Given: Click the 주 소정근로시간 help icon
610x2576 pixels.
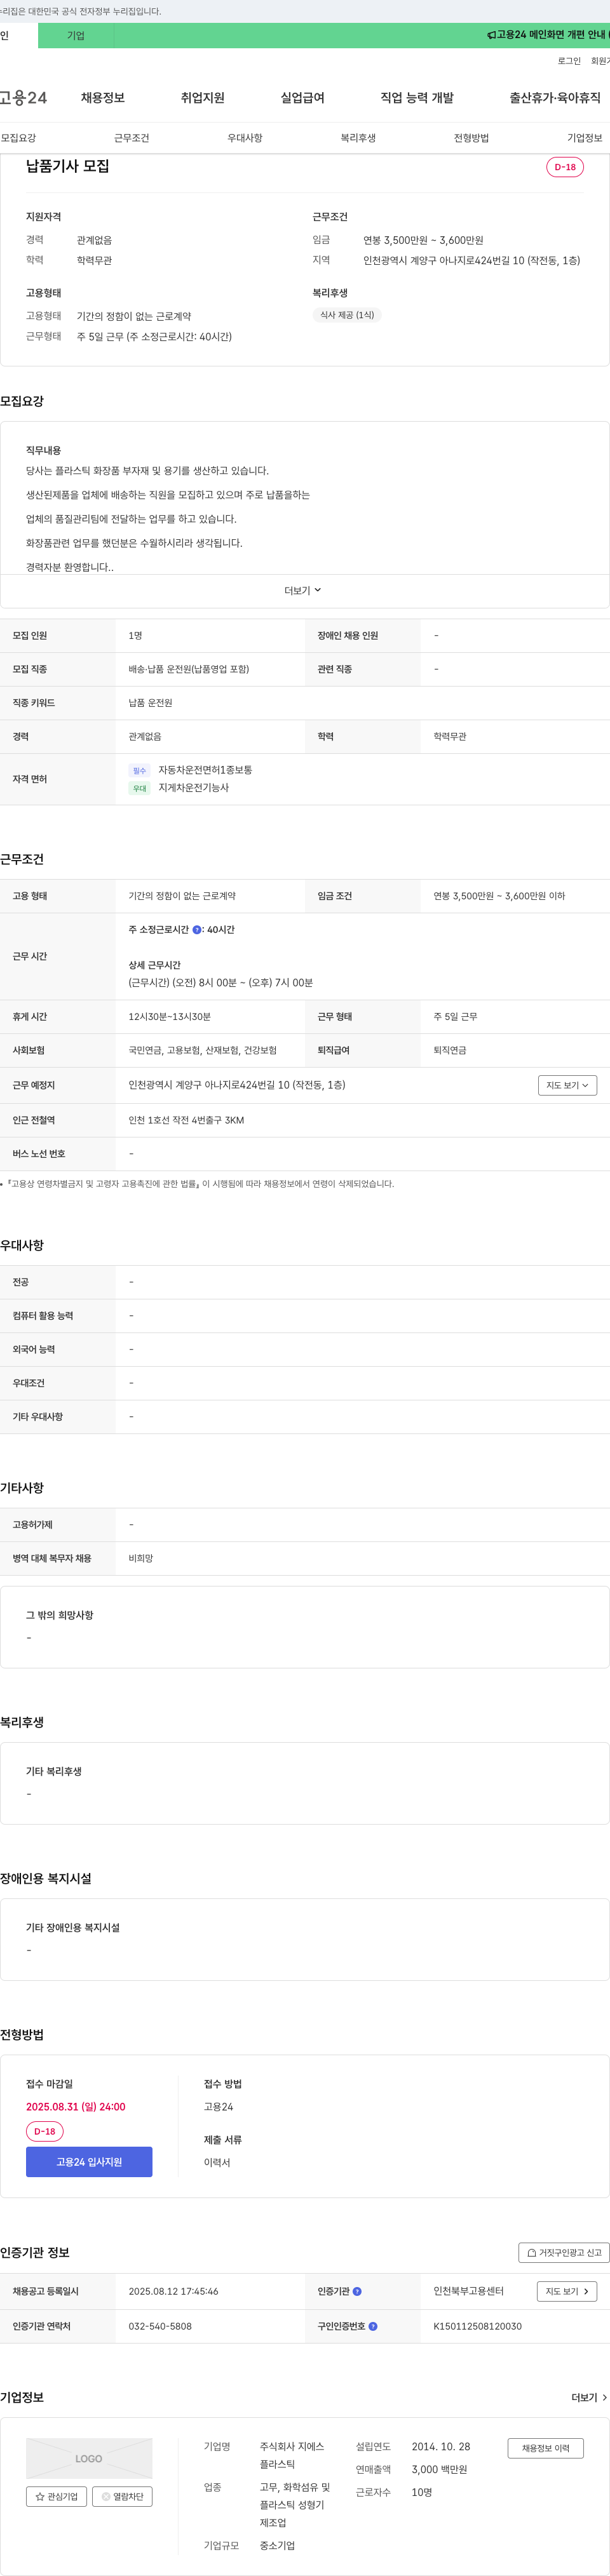Looking at the screenshot, I should click(197, 930).
